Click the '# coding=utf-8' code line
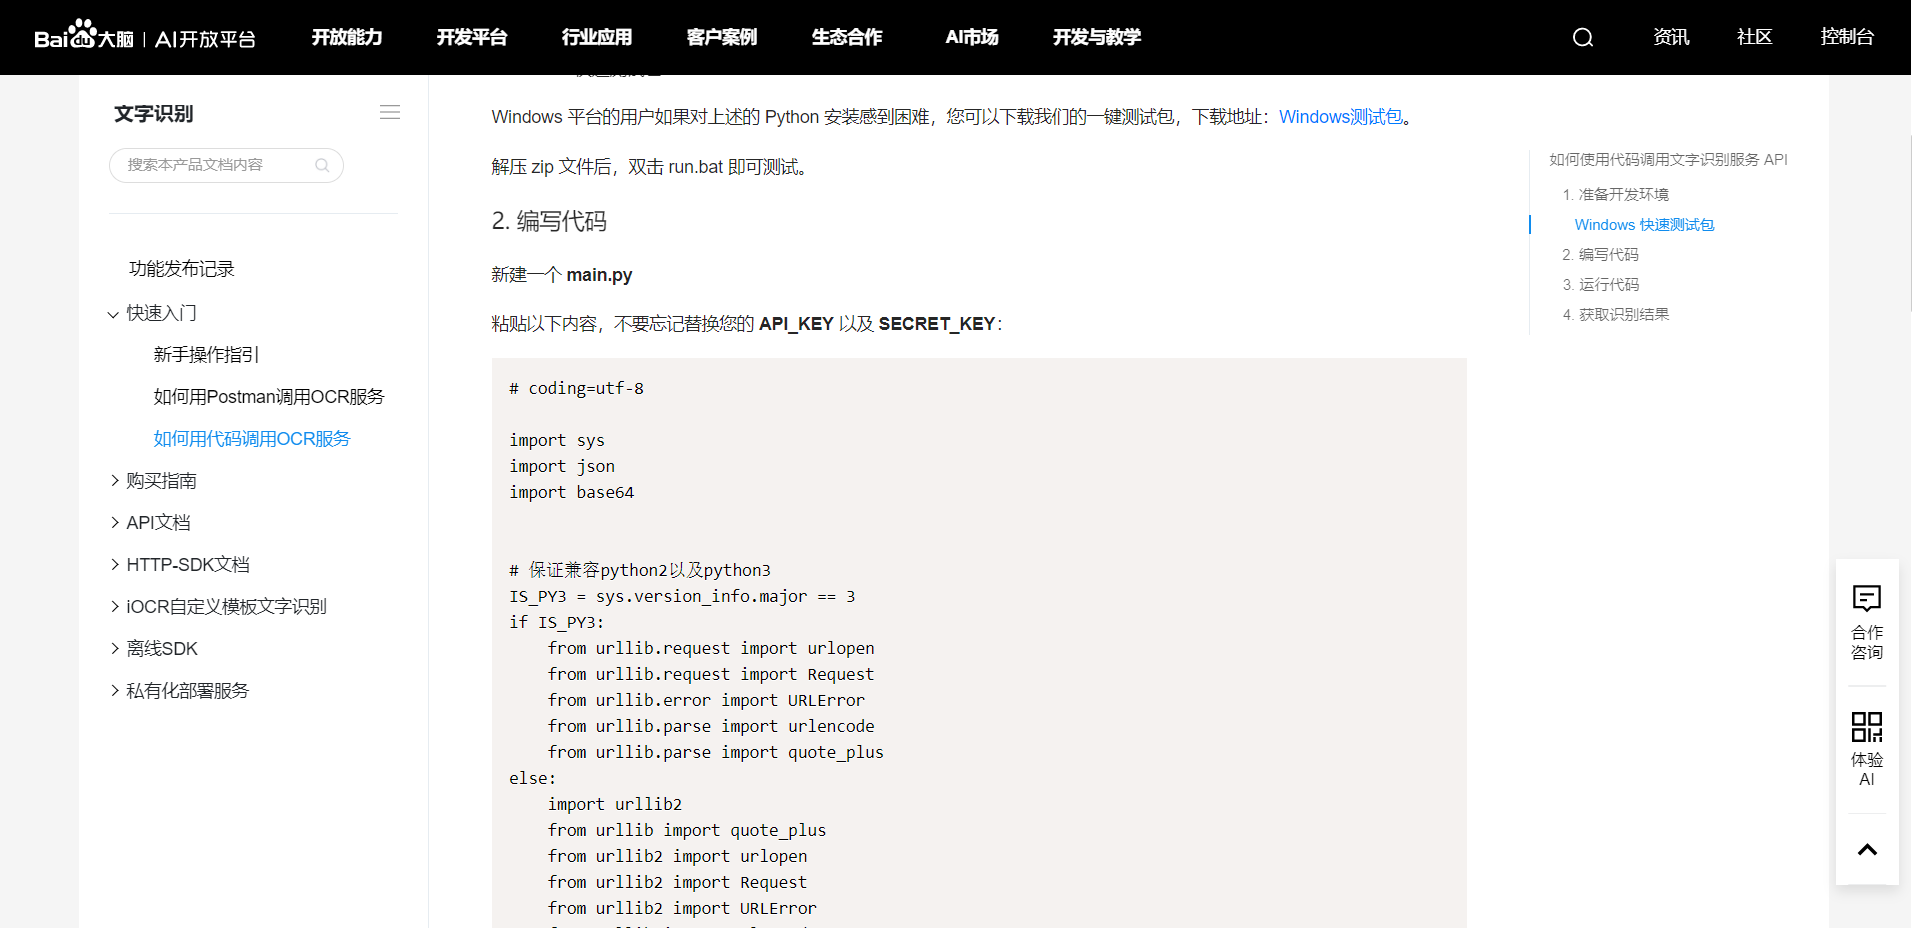Image resolution: width=1912 pixels, height=928 pixels. [577, 388]
